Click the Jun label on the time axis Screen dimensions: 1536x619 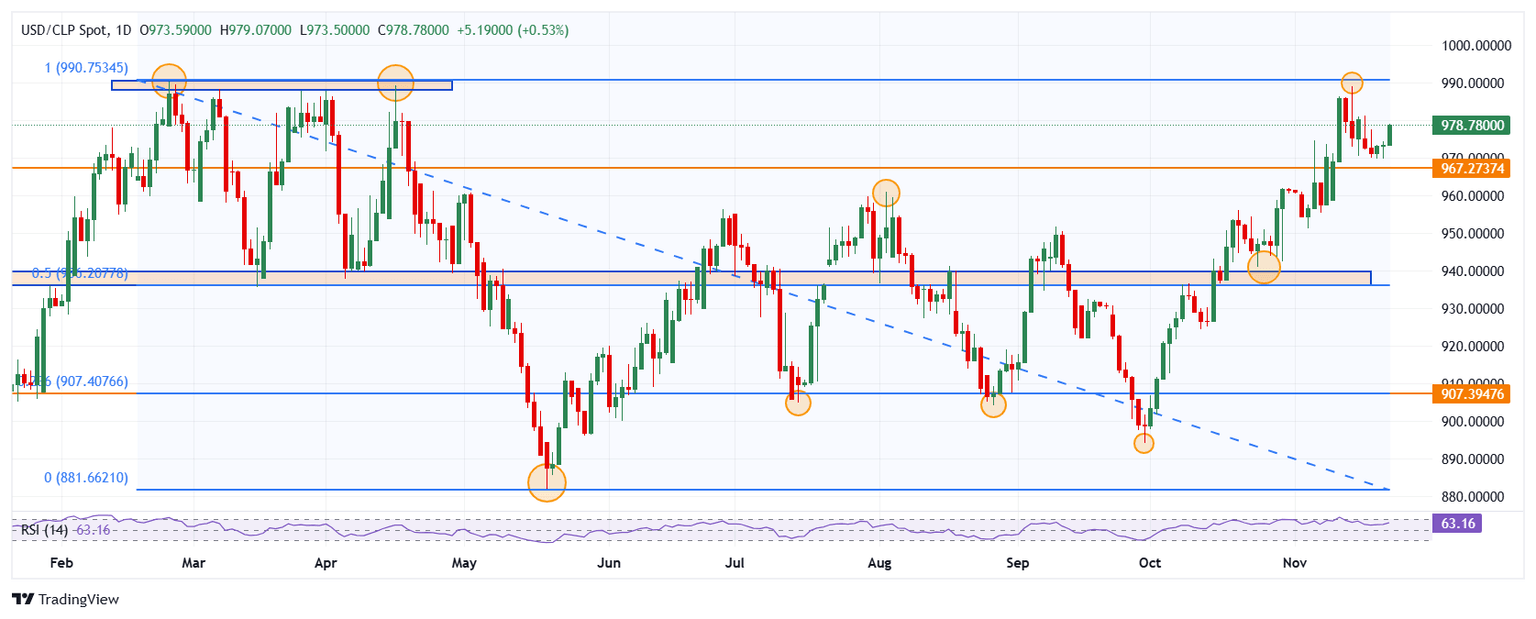coord(608,563)
